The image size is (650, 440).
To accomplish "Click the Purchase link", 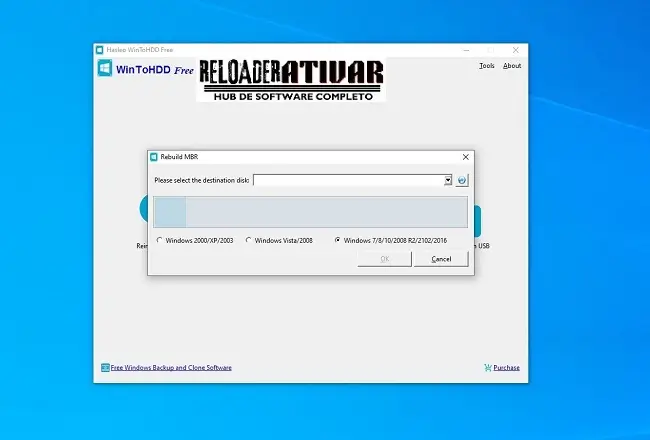I will 507,367.
